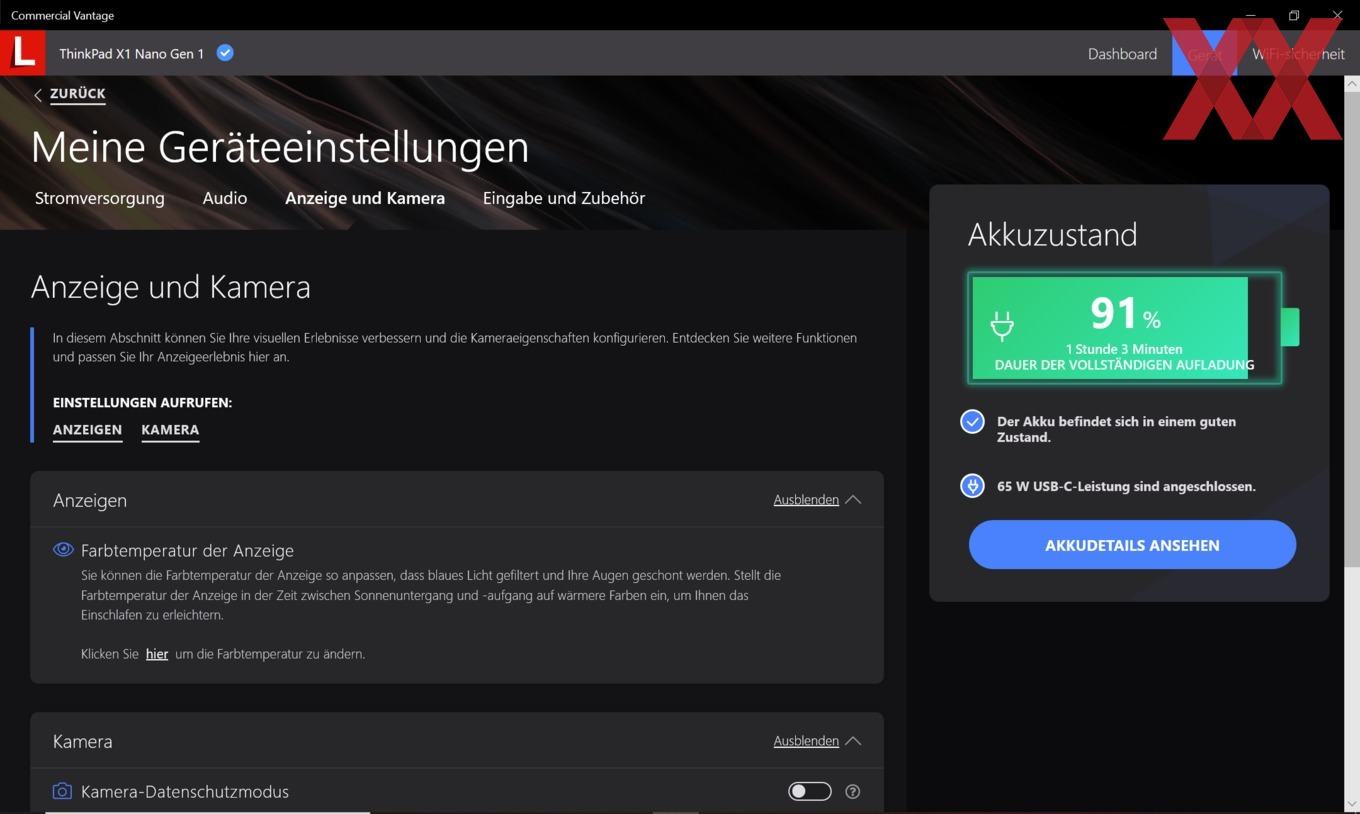The image size is (1360, 814).
Task: Click the blue verified badge next to ThinkPad X1 Nano
Action: (x=225, y=53)
